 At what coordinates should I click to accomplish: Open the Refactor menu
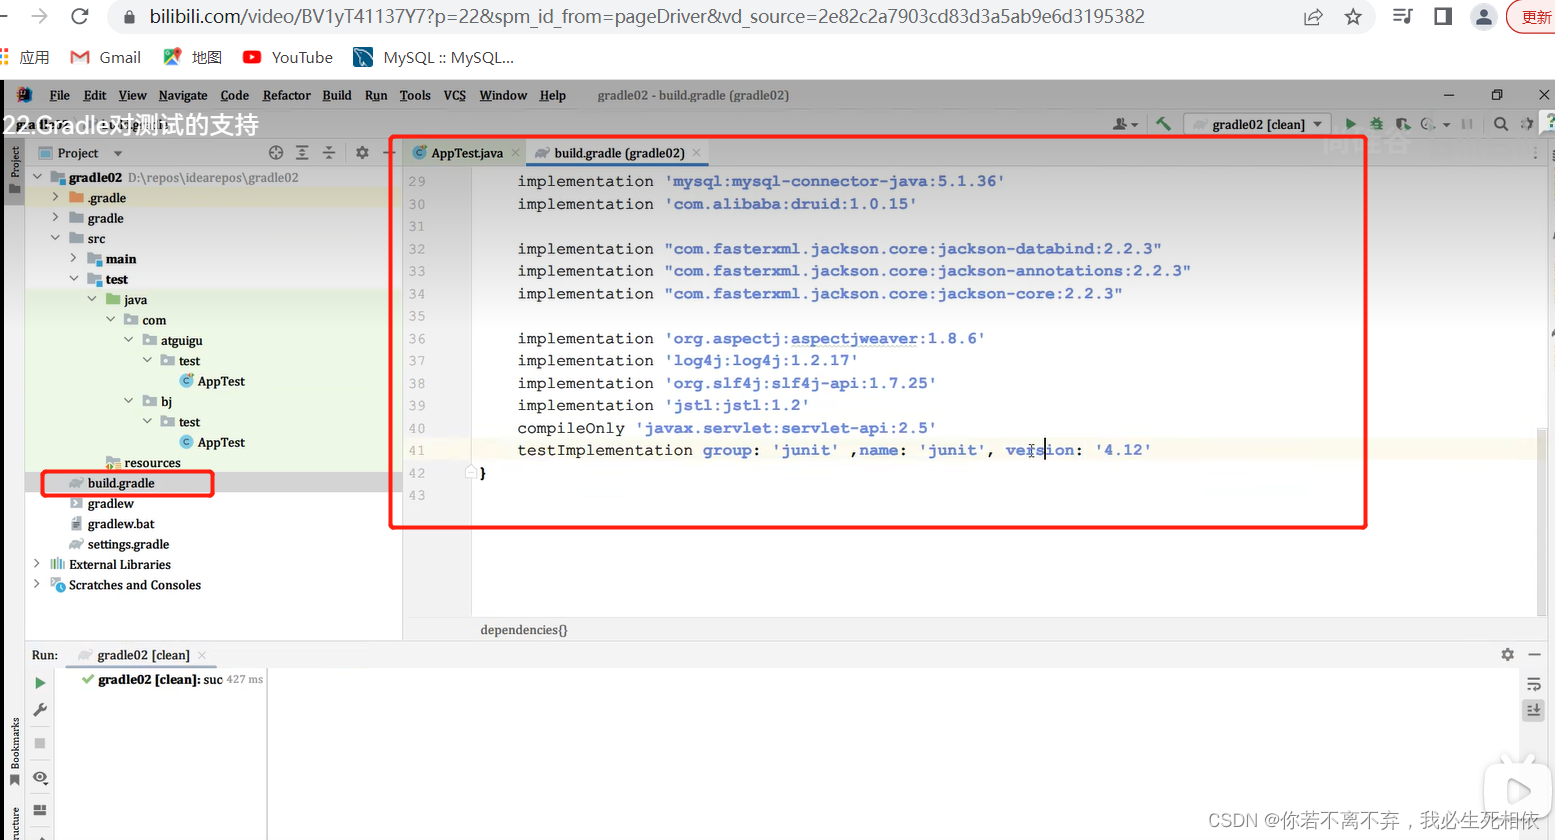pyautogui.click(x=287, y=95)
